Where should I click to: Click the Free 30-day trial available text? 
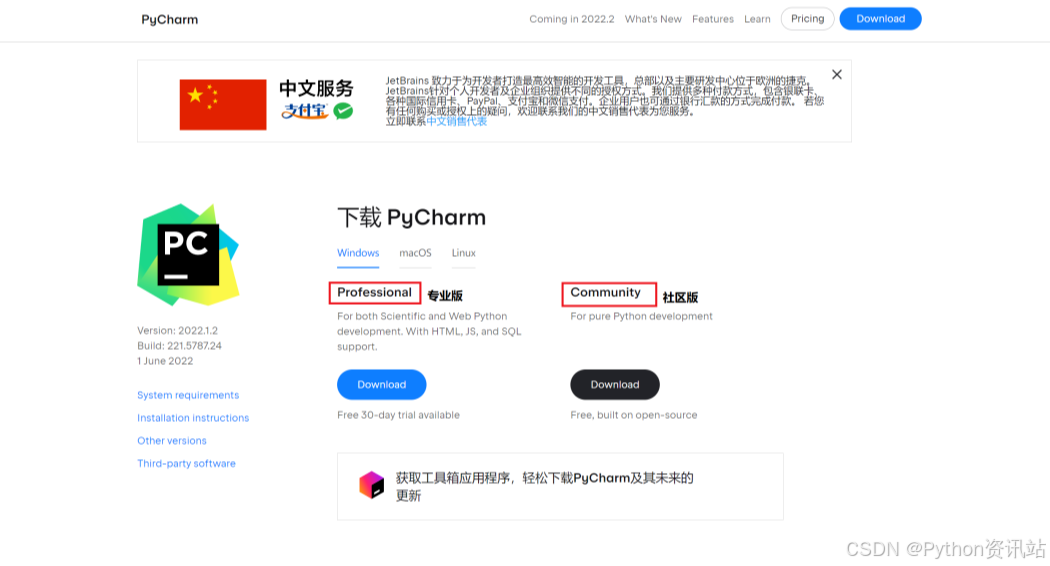coord(398,415)
